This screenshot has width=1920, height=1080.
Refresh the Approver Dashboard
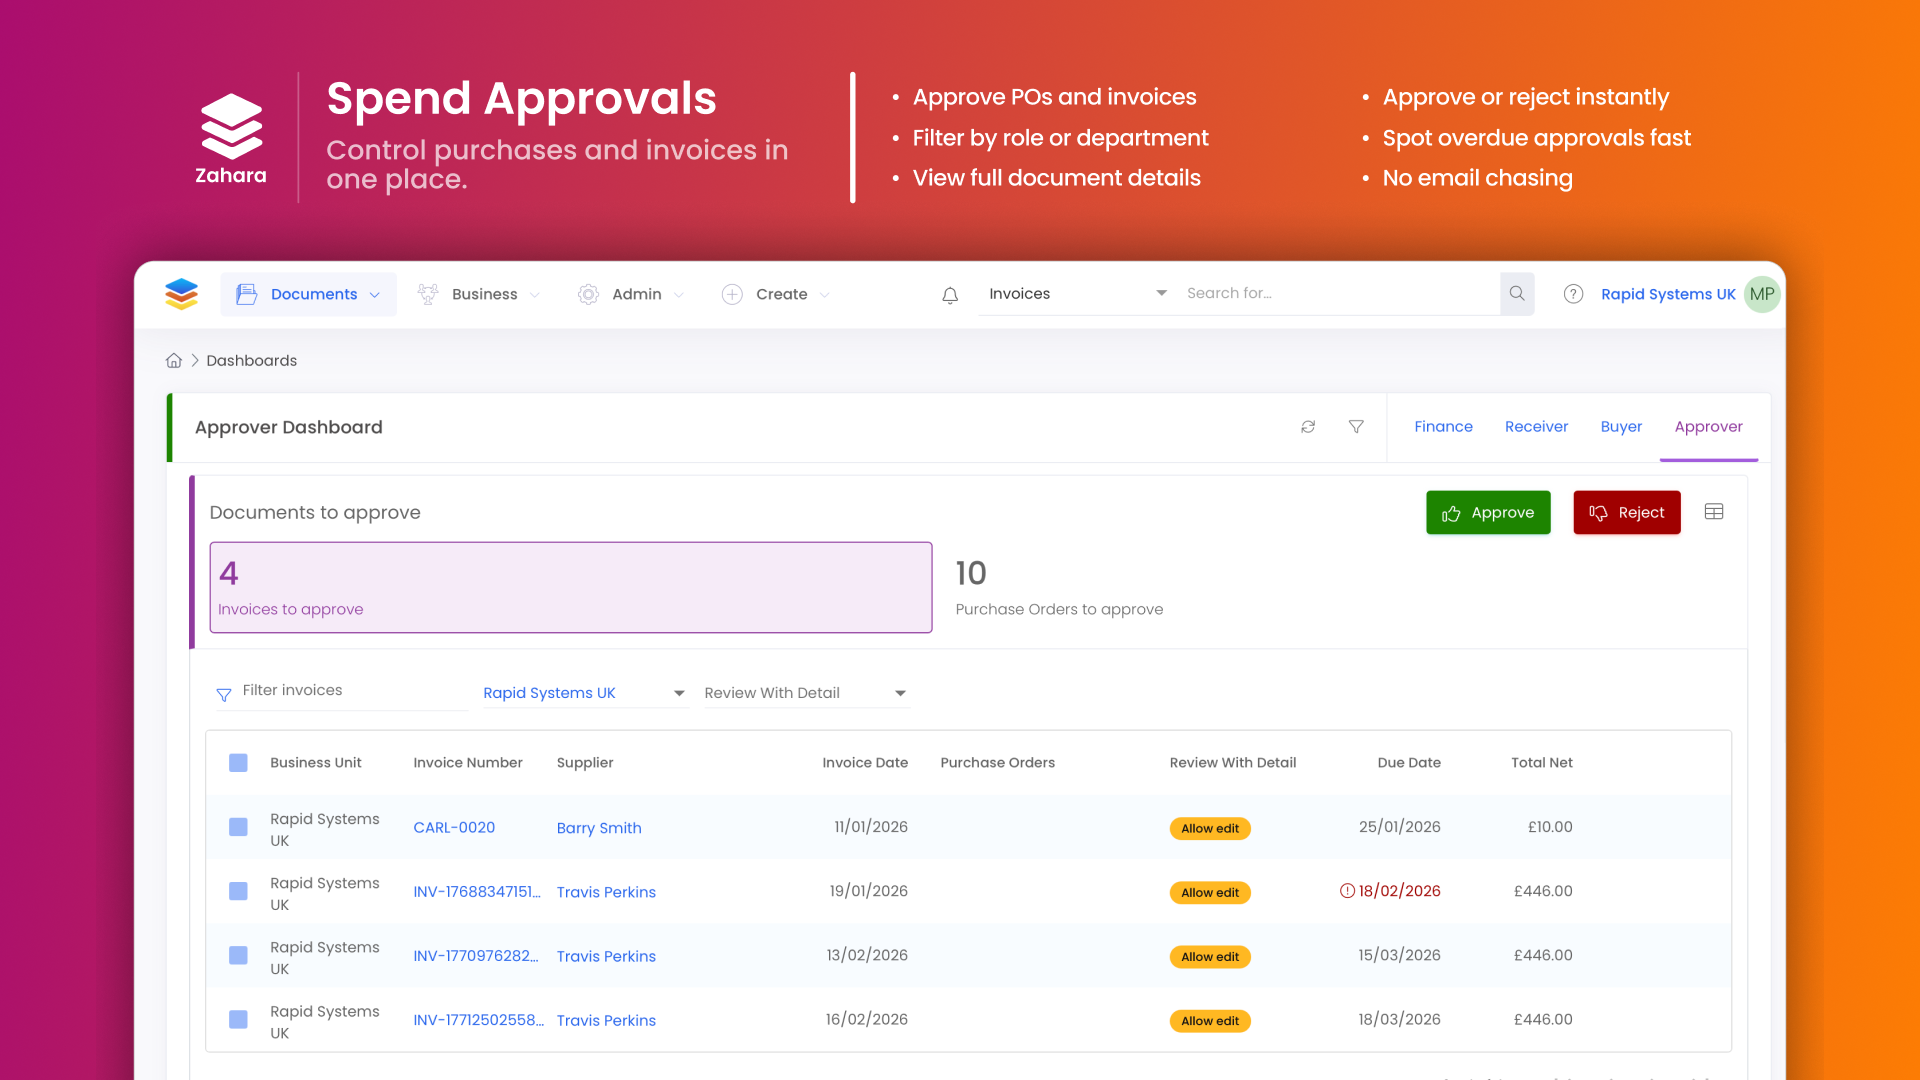pos(1308,427)
